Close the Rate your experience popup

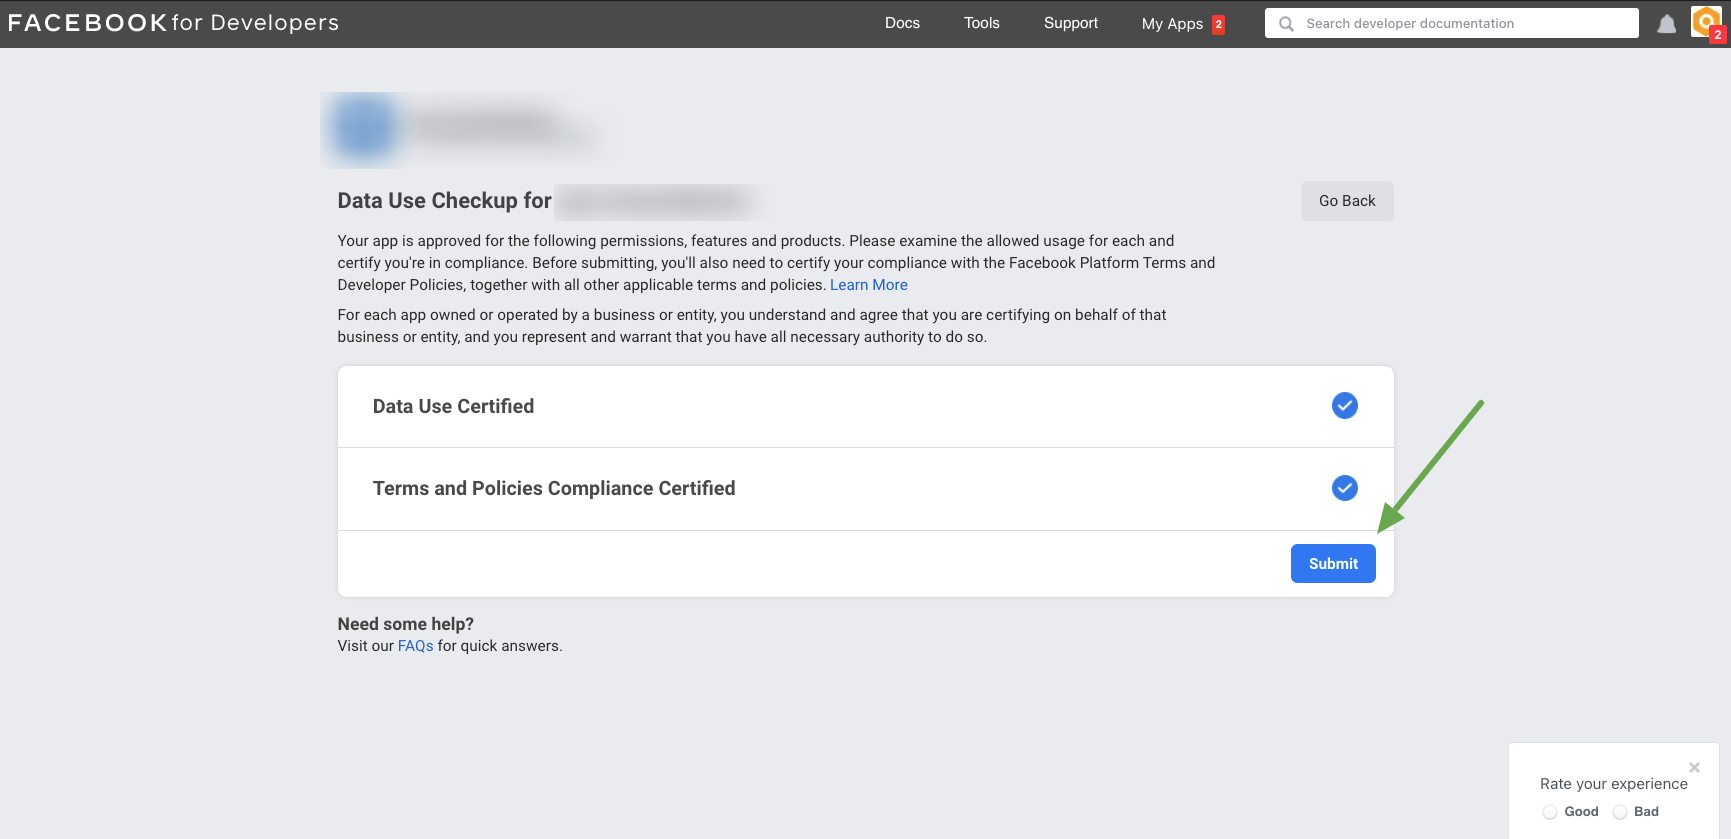1694,768
